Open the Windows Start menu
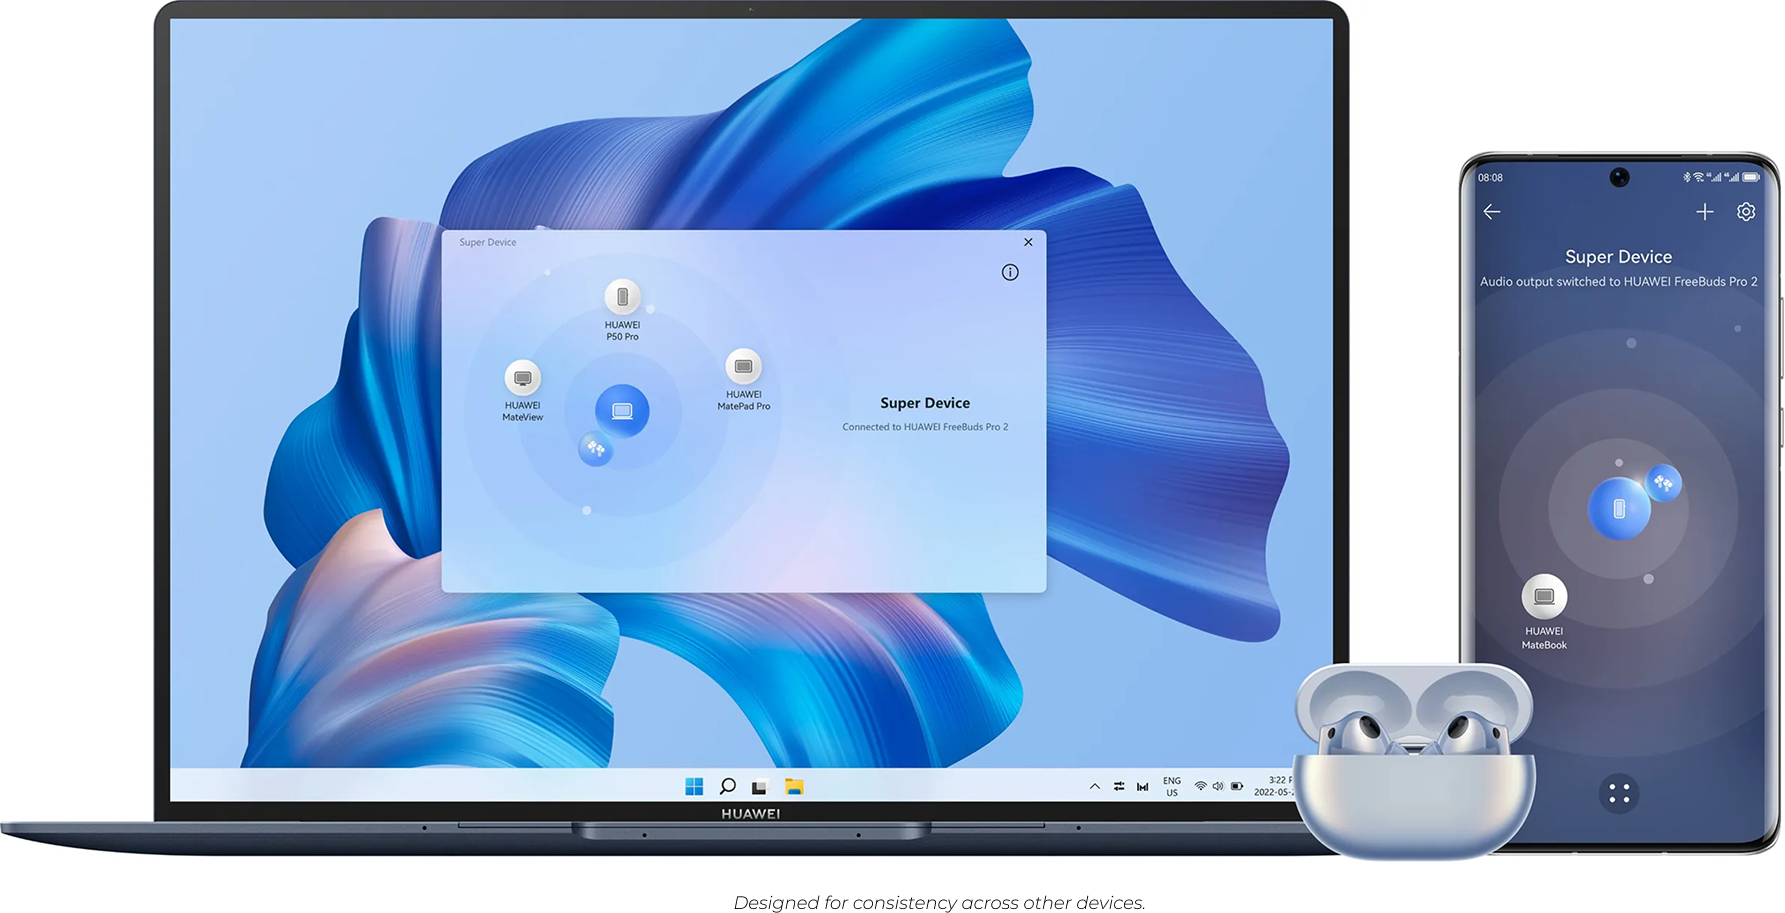 (x=694, y=786)
